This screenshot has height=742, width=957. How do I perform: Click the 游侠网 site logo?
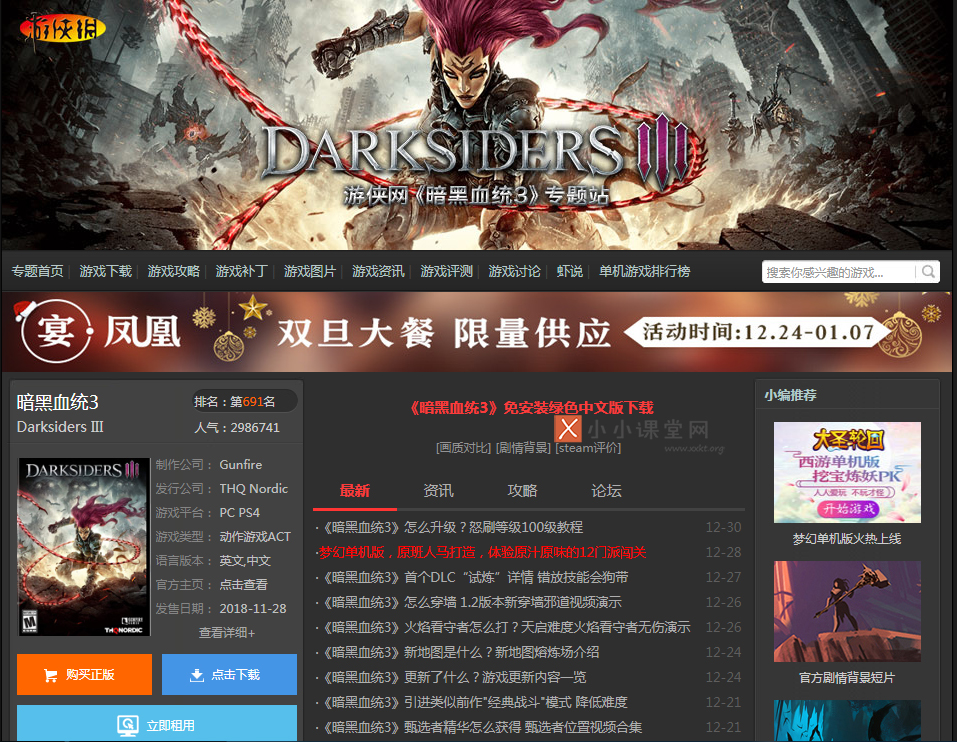click(62, 29)
